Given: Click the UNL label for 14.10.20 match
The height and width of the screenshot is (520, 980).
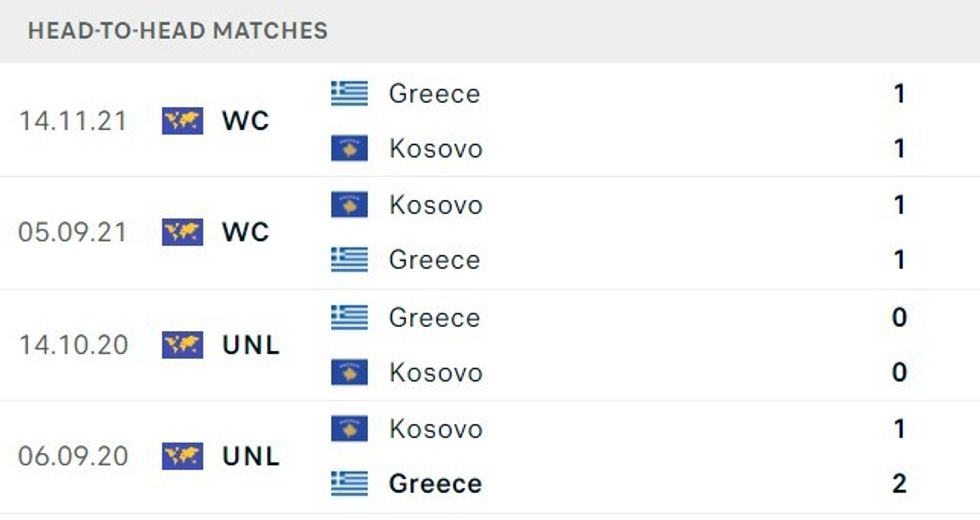Looking at the screenshot, I should click(x=251, y=345).
